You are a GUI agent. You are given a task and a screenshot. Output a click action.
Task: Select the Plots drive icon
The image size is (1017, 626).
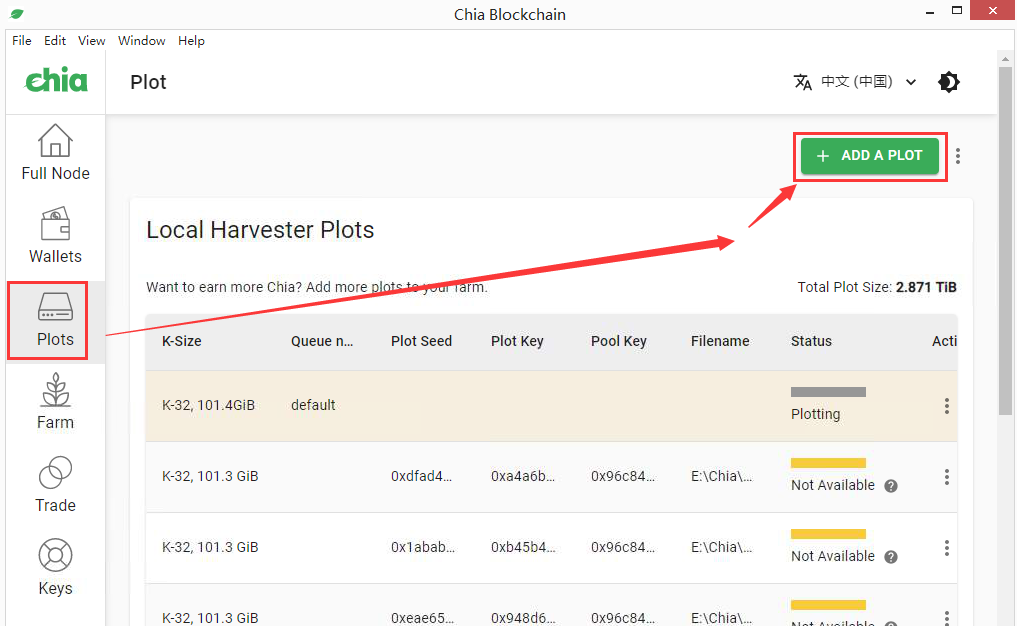coord(55,307)
